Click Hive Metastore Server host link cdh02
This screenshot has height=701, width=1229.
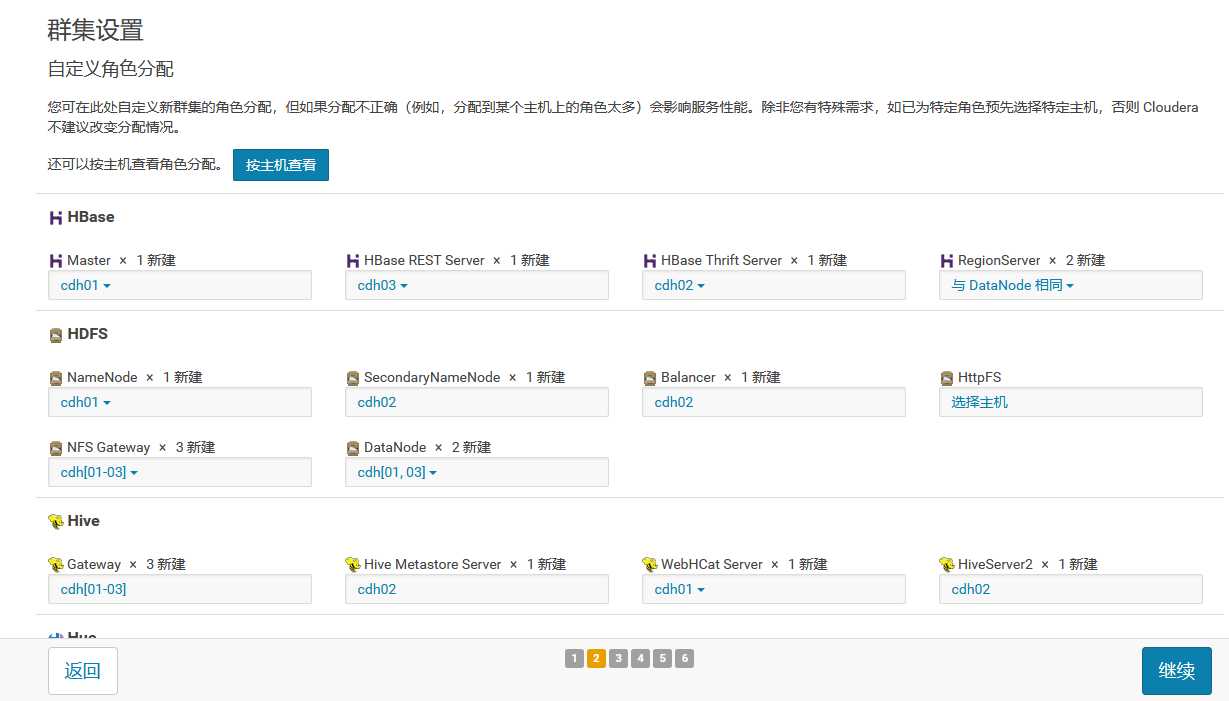[x=377, y=589]
